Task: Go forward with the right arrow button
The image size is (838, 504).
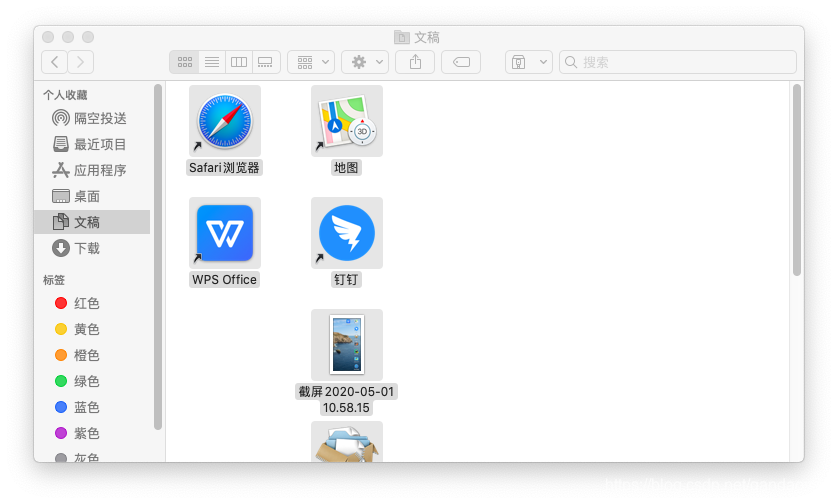Action: 81,62
